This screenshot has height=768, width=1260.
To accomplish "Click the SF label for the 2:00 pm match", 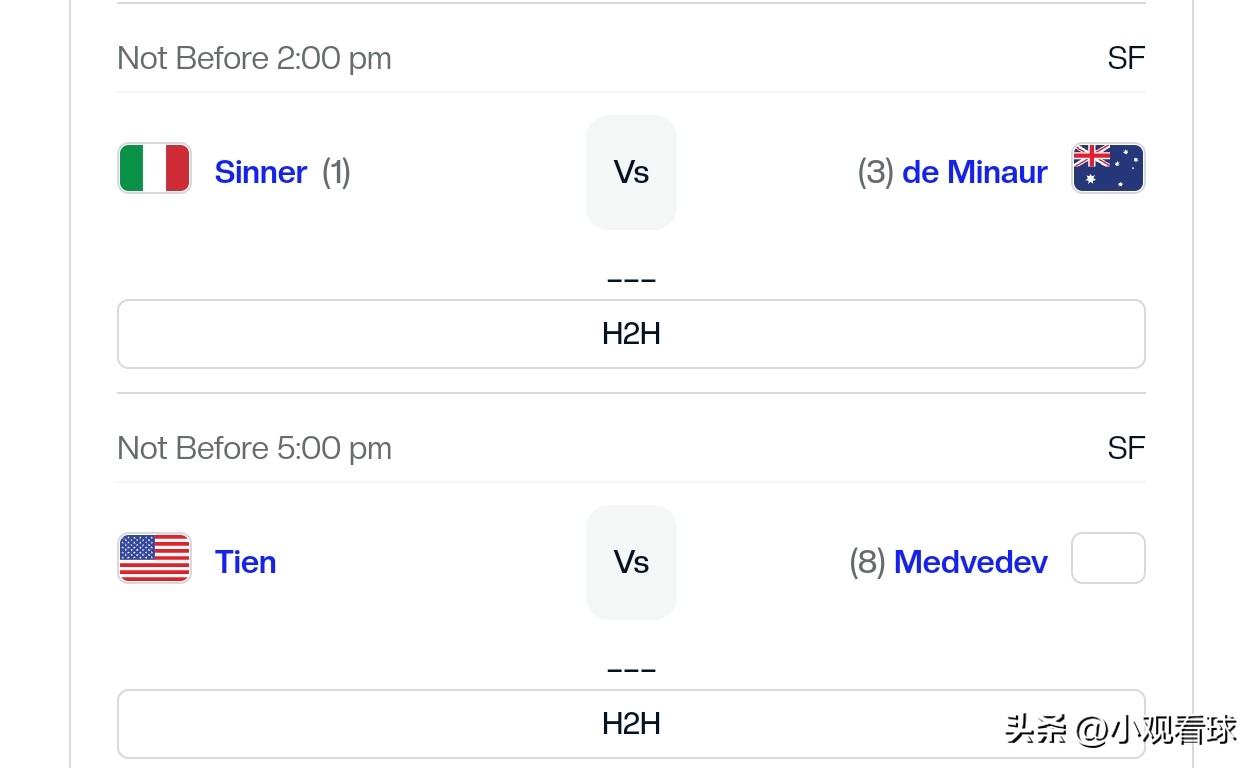I will pos(1125,58).
